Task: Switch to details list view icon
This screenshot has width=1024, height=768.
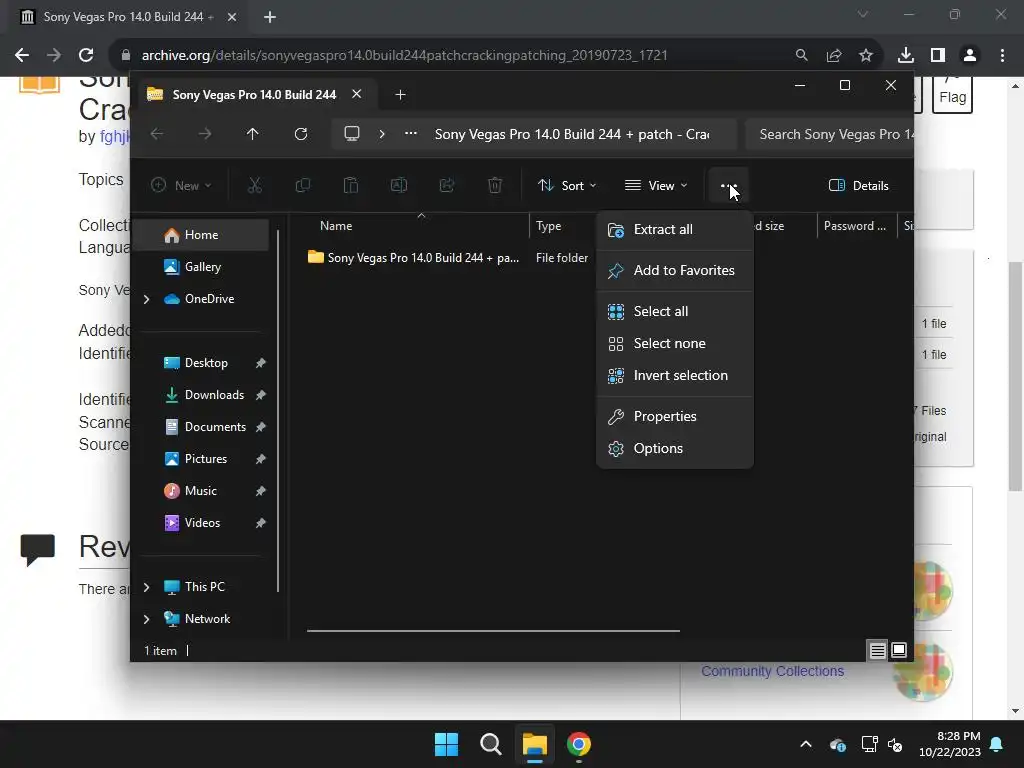Action: [877, 650]
